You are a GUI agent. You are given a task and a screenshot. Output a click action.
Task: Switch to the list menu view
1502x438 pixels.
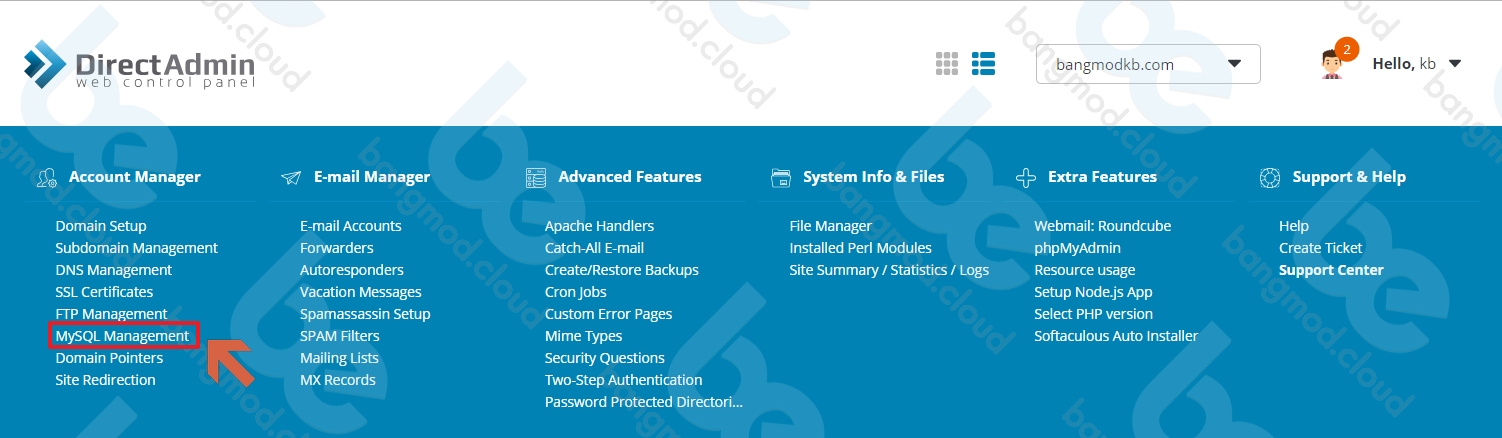coord(983,63)
